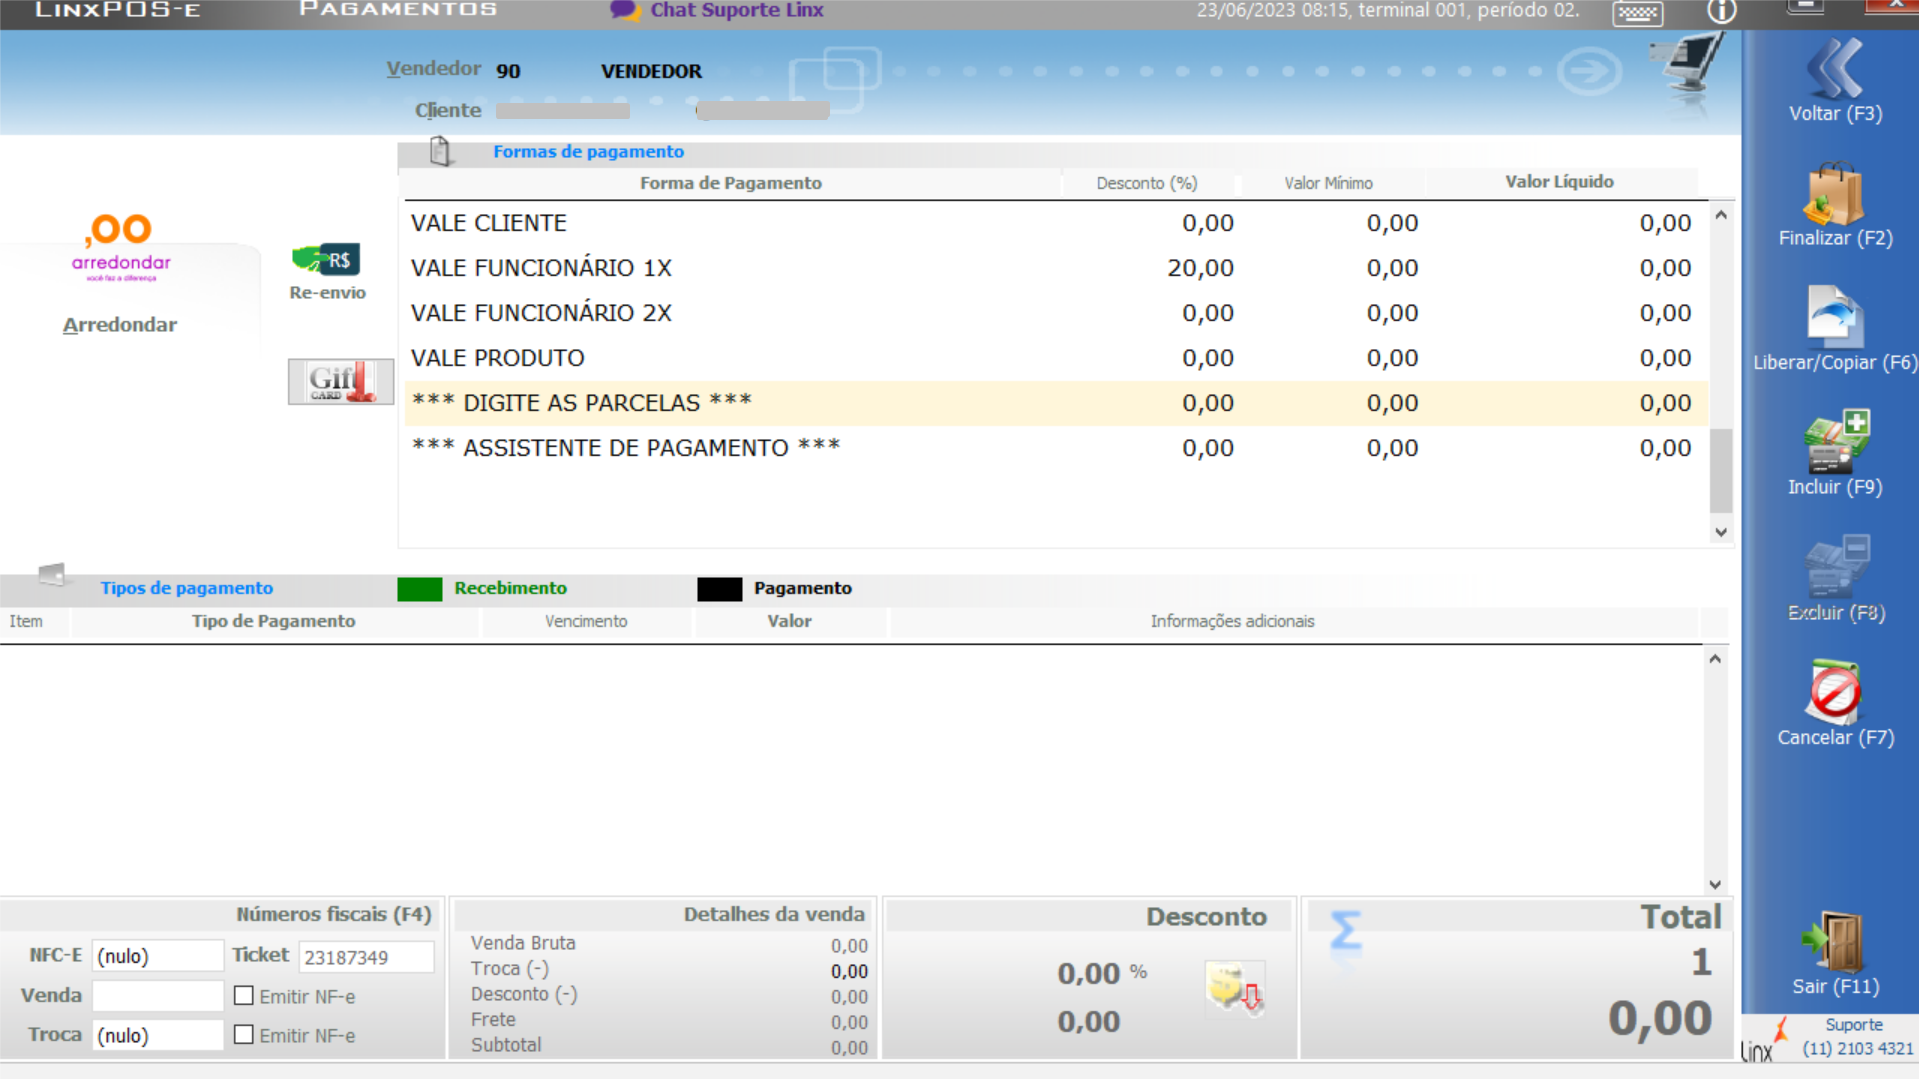This screenshot has width=1919, height=1079.
Task: Click the Cancelar (F7) prohibited sign icon
Action: (x=1834, y=691)
